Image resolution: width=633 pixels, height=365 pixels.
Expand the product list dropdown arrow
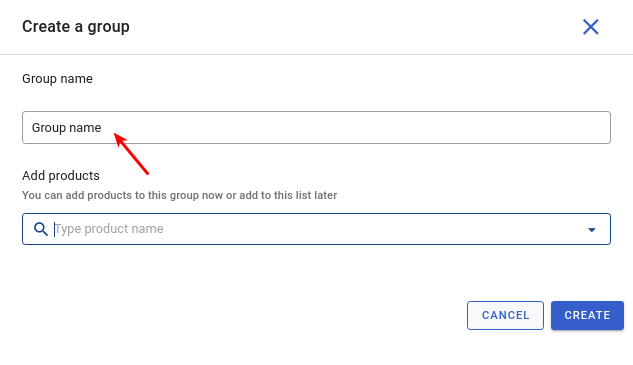pyautogui.click(x=591, y=230)
